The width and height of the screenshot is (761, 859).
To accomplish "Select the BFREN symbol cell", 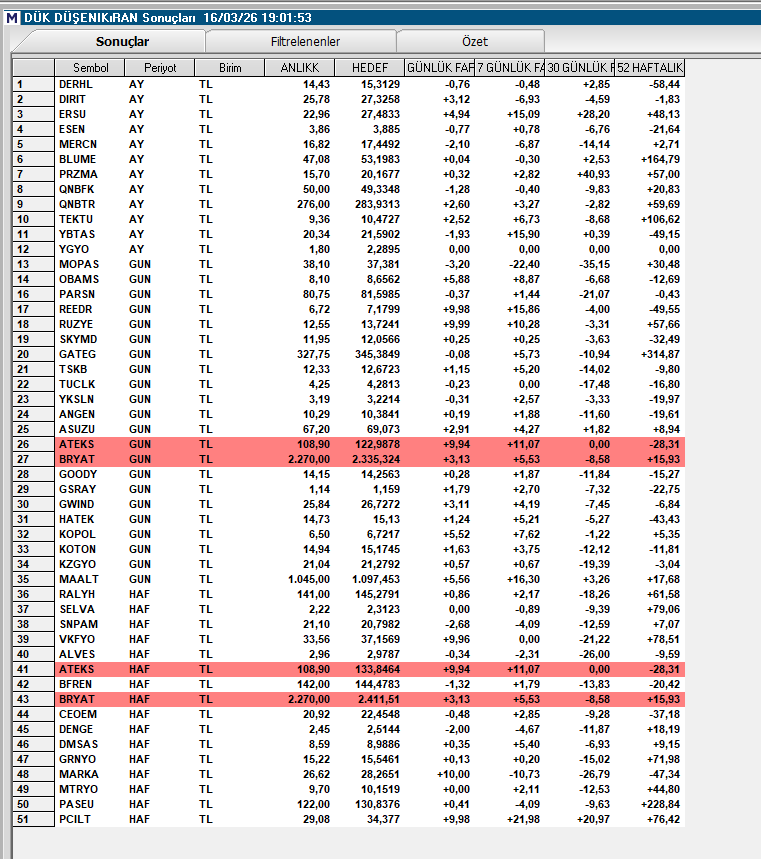I will click(x=90, y=684).
